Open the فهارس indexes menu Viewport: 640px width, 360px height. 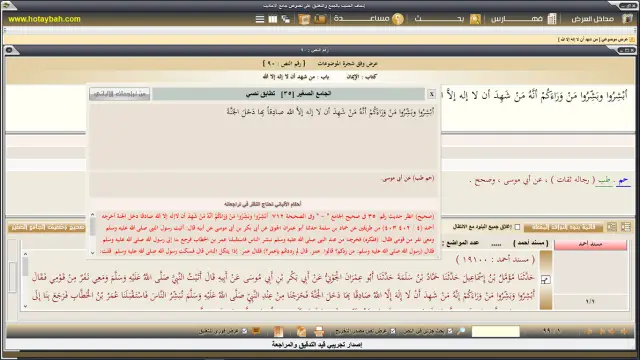tap(517, 19)
